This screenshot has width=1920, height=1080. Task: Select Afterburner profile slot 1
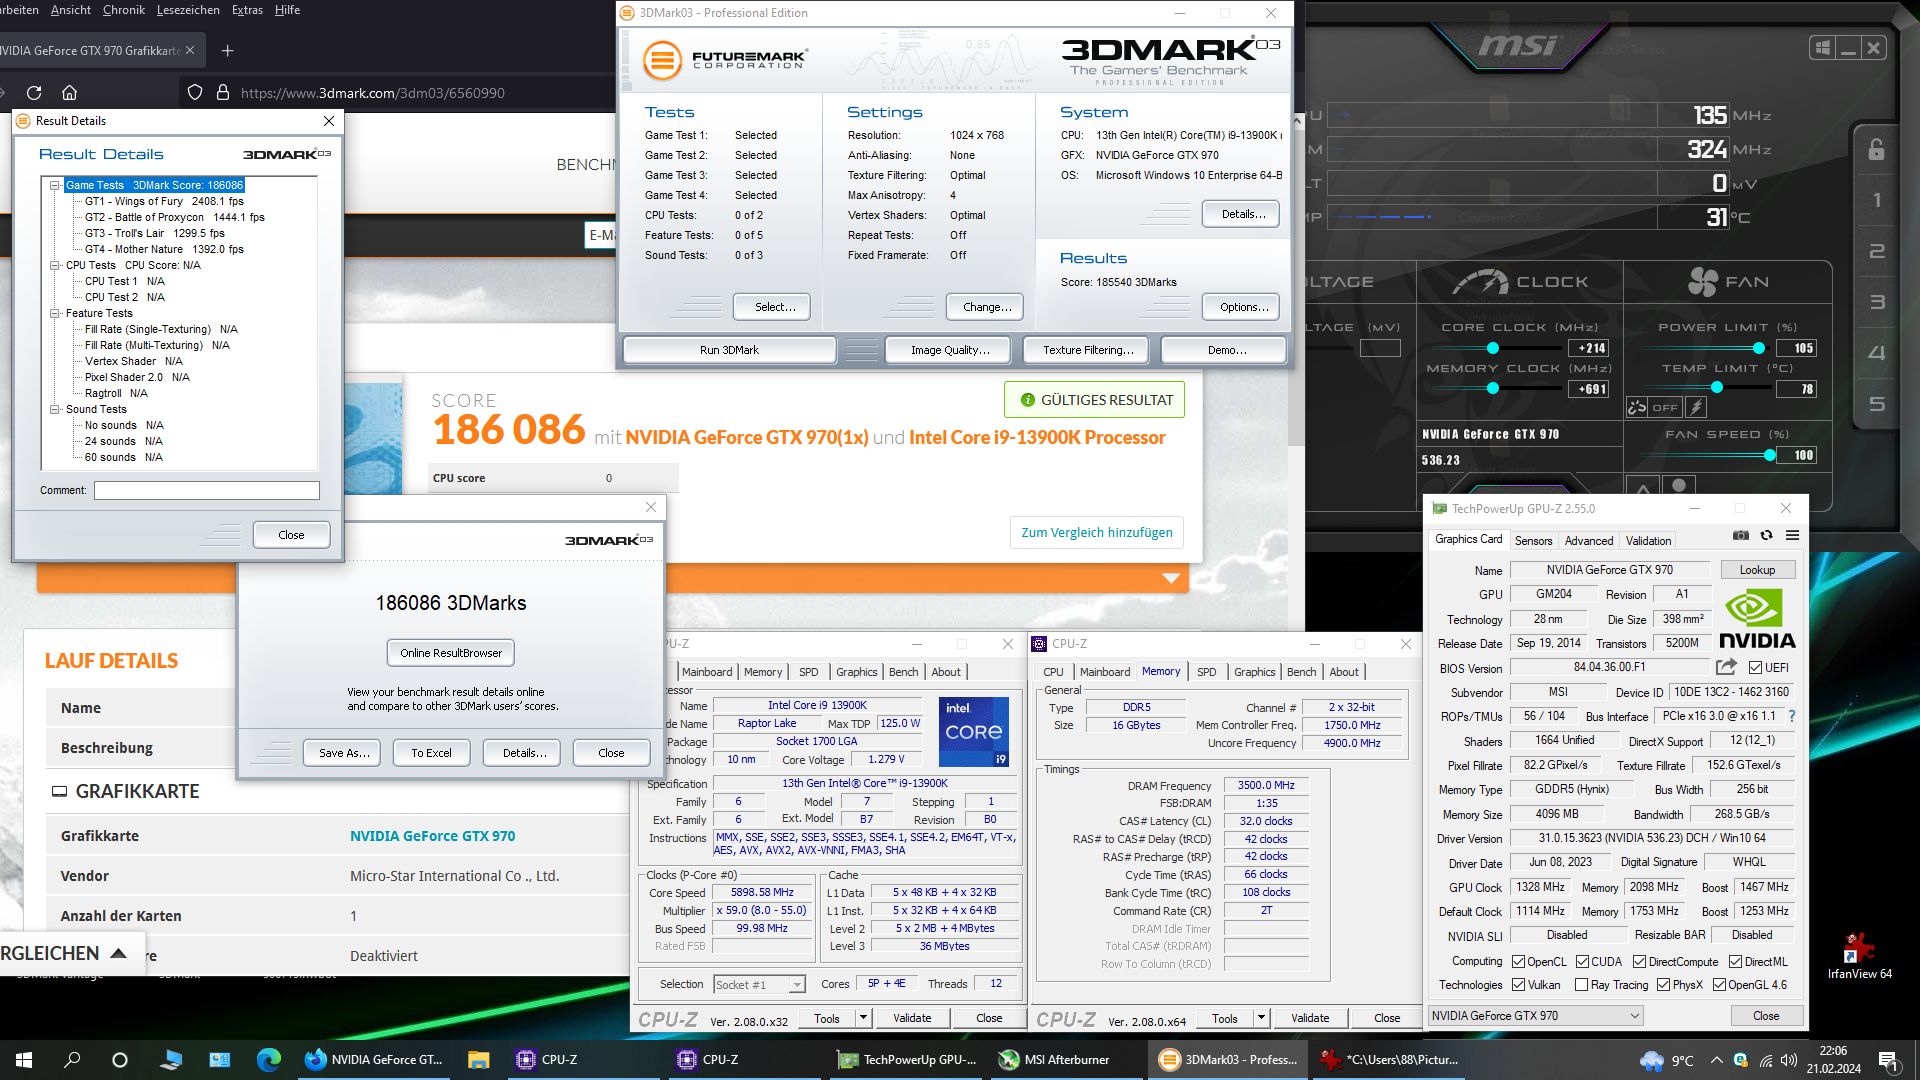pyautogui.click(x=1876, y=200)
